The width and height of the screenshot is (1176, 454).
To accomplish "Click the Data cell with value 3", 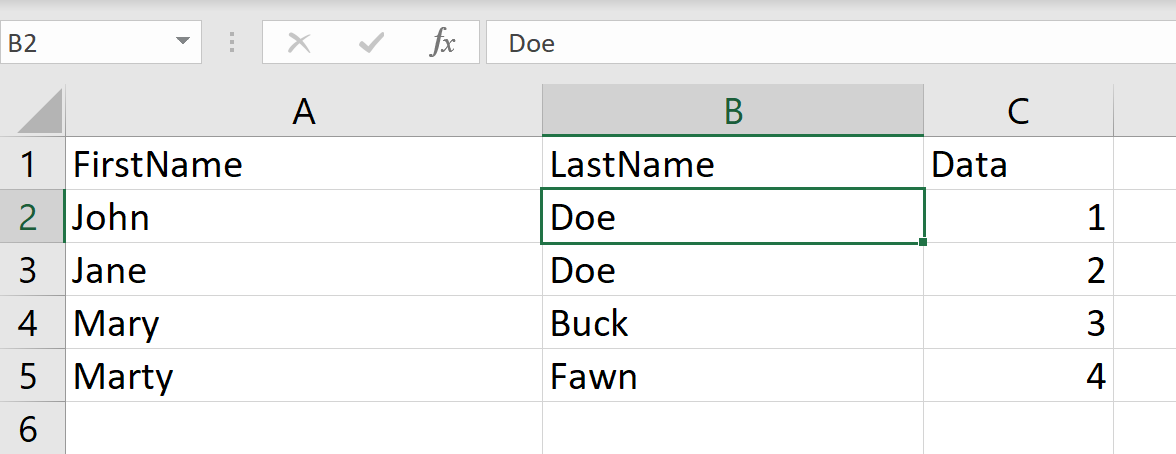I will pos(1018,323).
